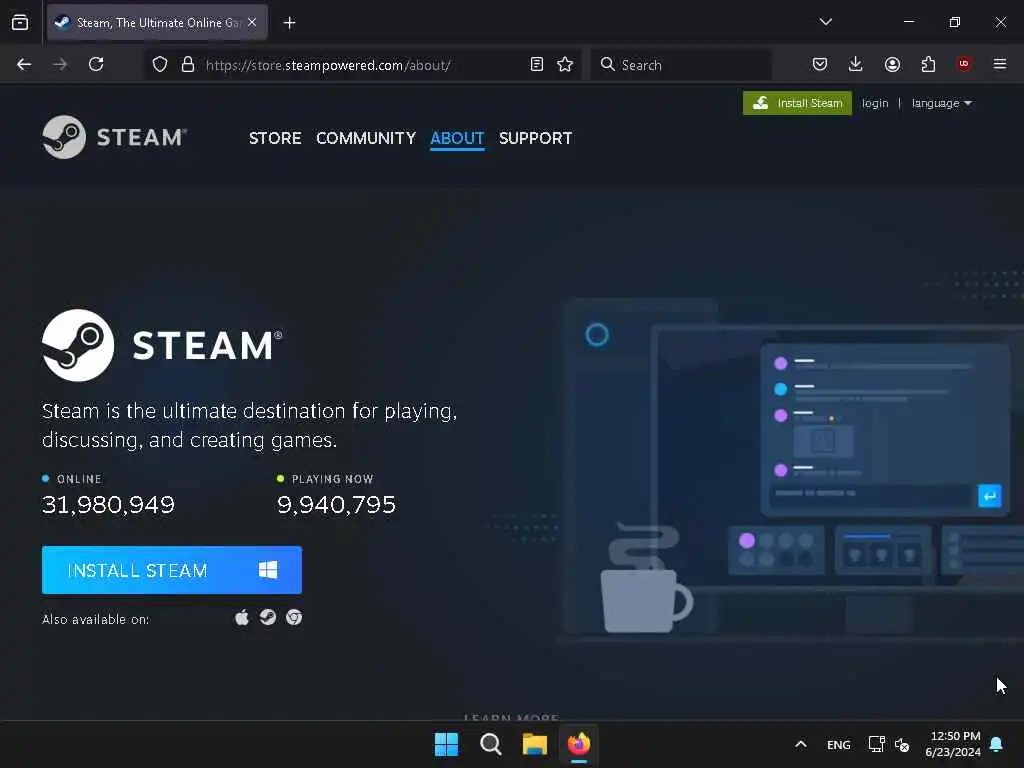Click muted volume tray icon
This screenshot has height=768, width=1024.
point(903,744)
